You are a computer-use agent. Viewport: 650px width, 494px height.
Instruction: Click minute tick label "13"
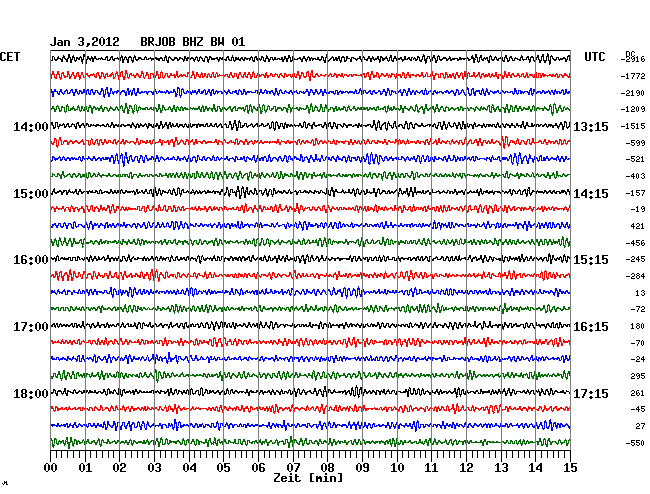click(x=501, y=467)
